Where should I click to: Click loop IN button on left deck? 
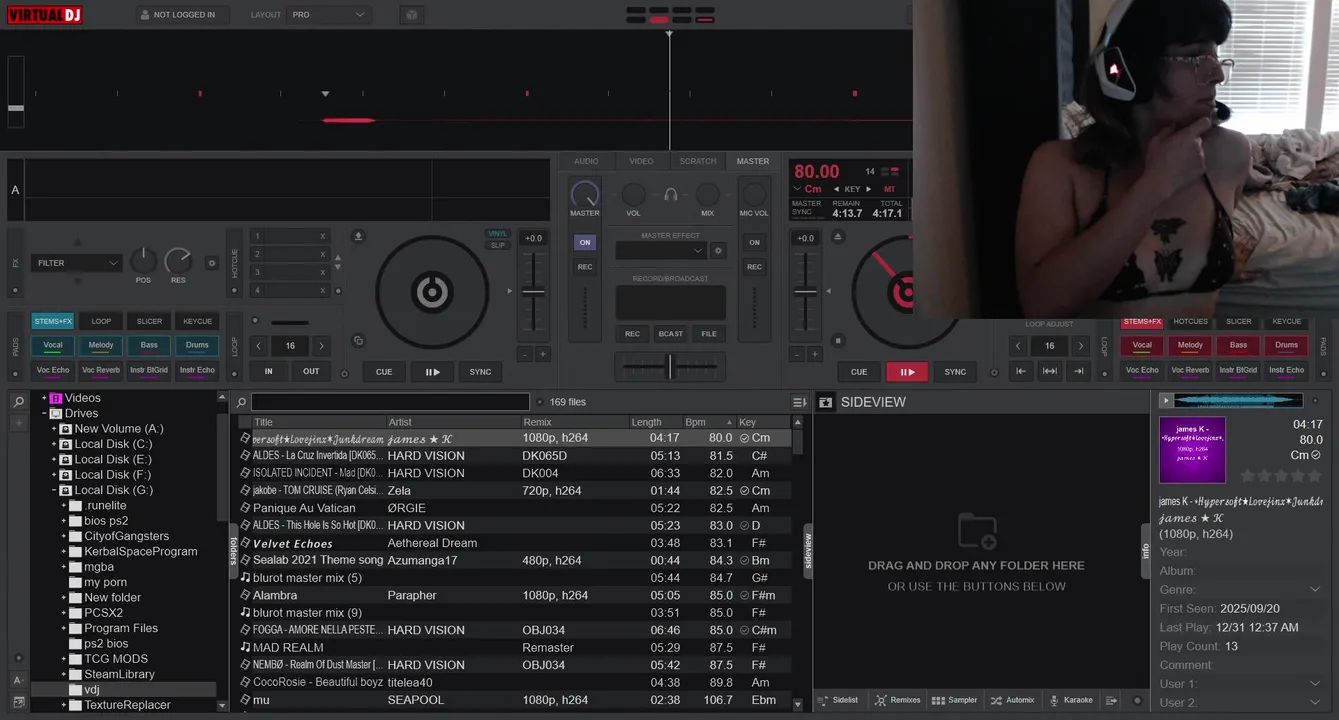tap(268, 371)
